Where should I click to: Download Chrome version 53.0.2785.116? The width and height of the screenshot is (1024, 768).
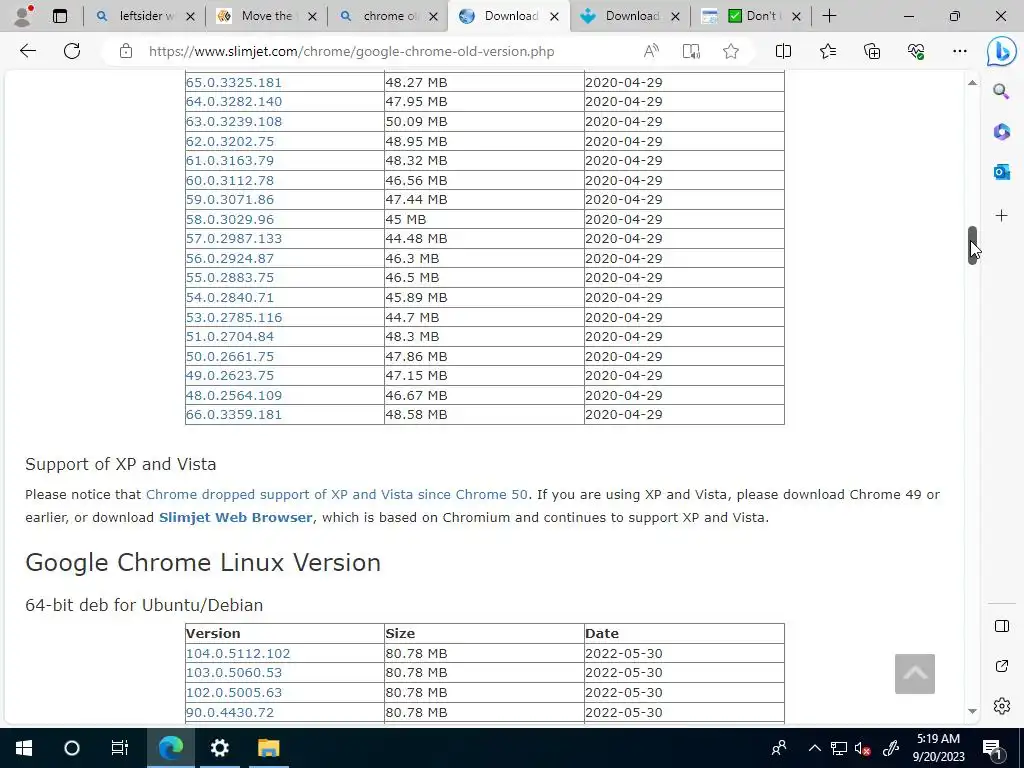234,317
